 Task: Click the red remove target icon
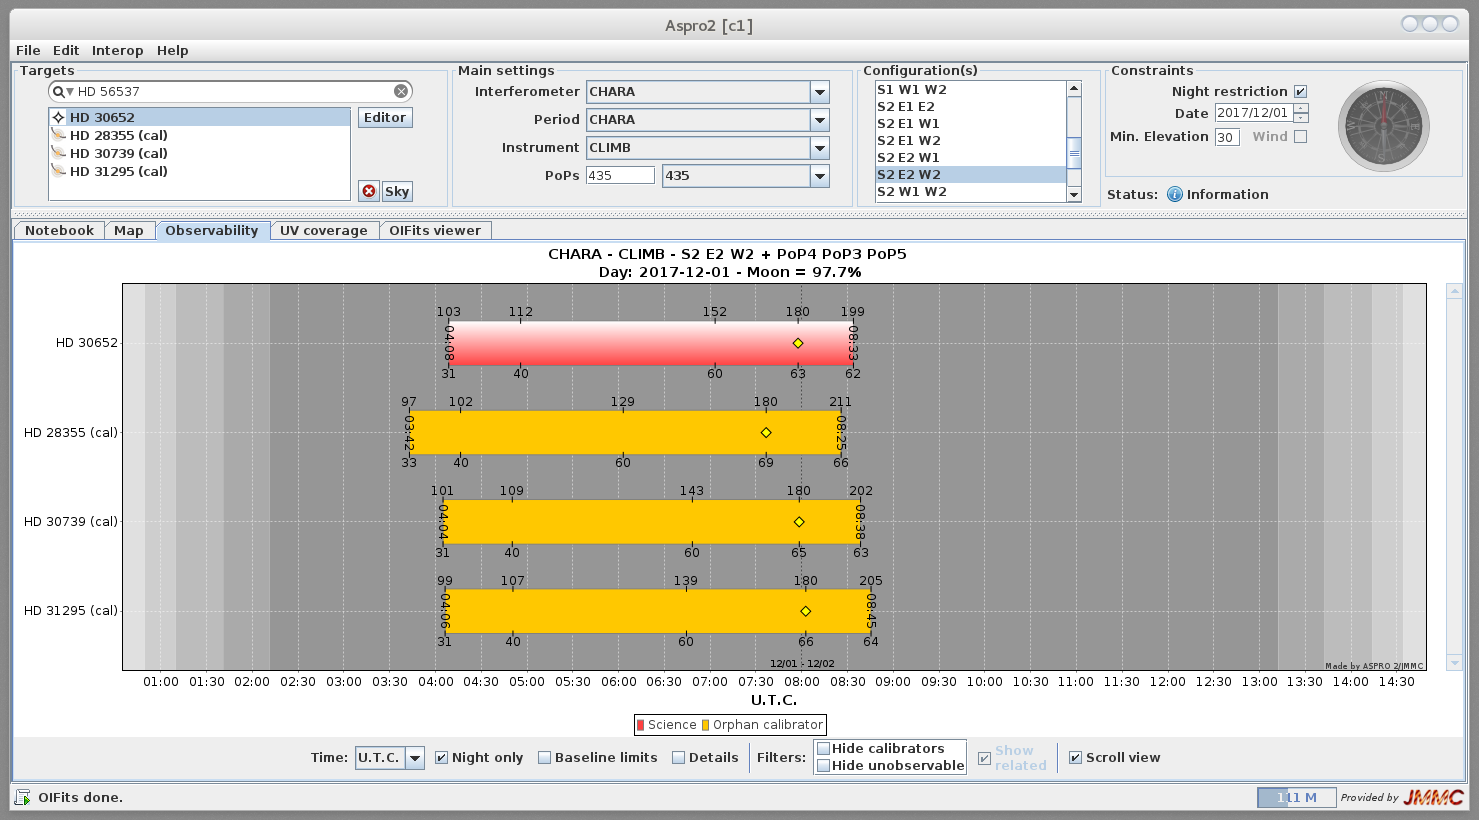coord(369,191)
